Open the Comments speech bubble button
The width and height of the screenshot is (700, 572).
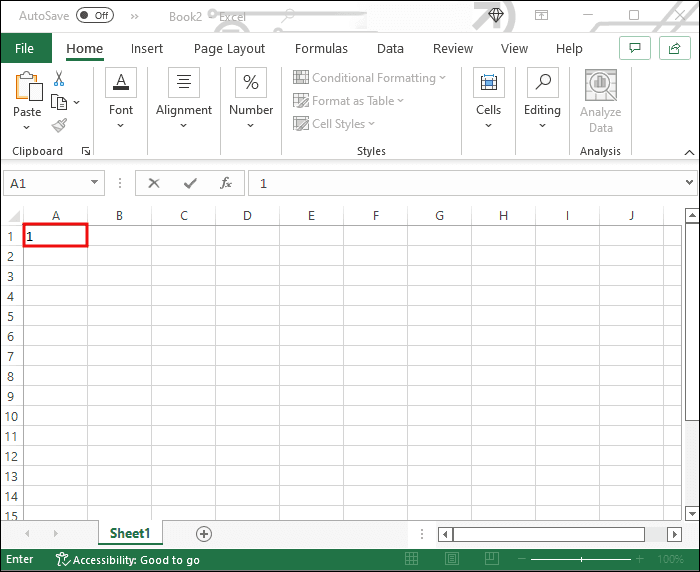(x=635, y=48)
